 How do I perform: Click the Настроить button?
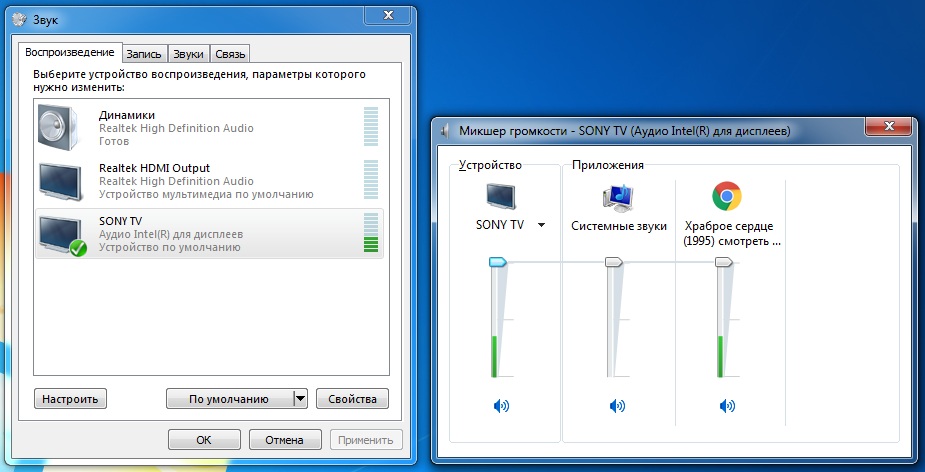[70, 399]
